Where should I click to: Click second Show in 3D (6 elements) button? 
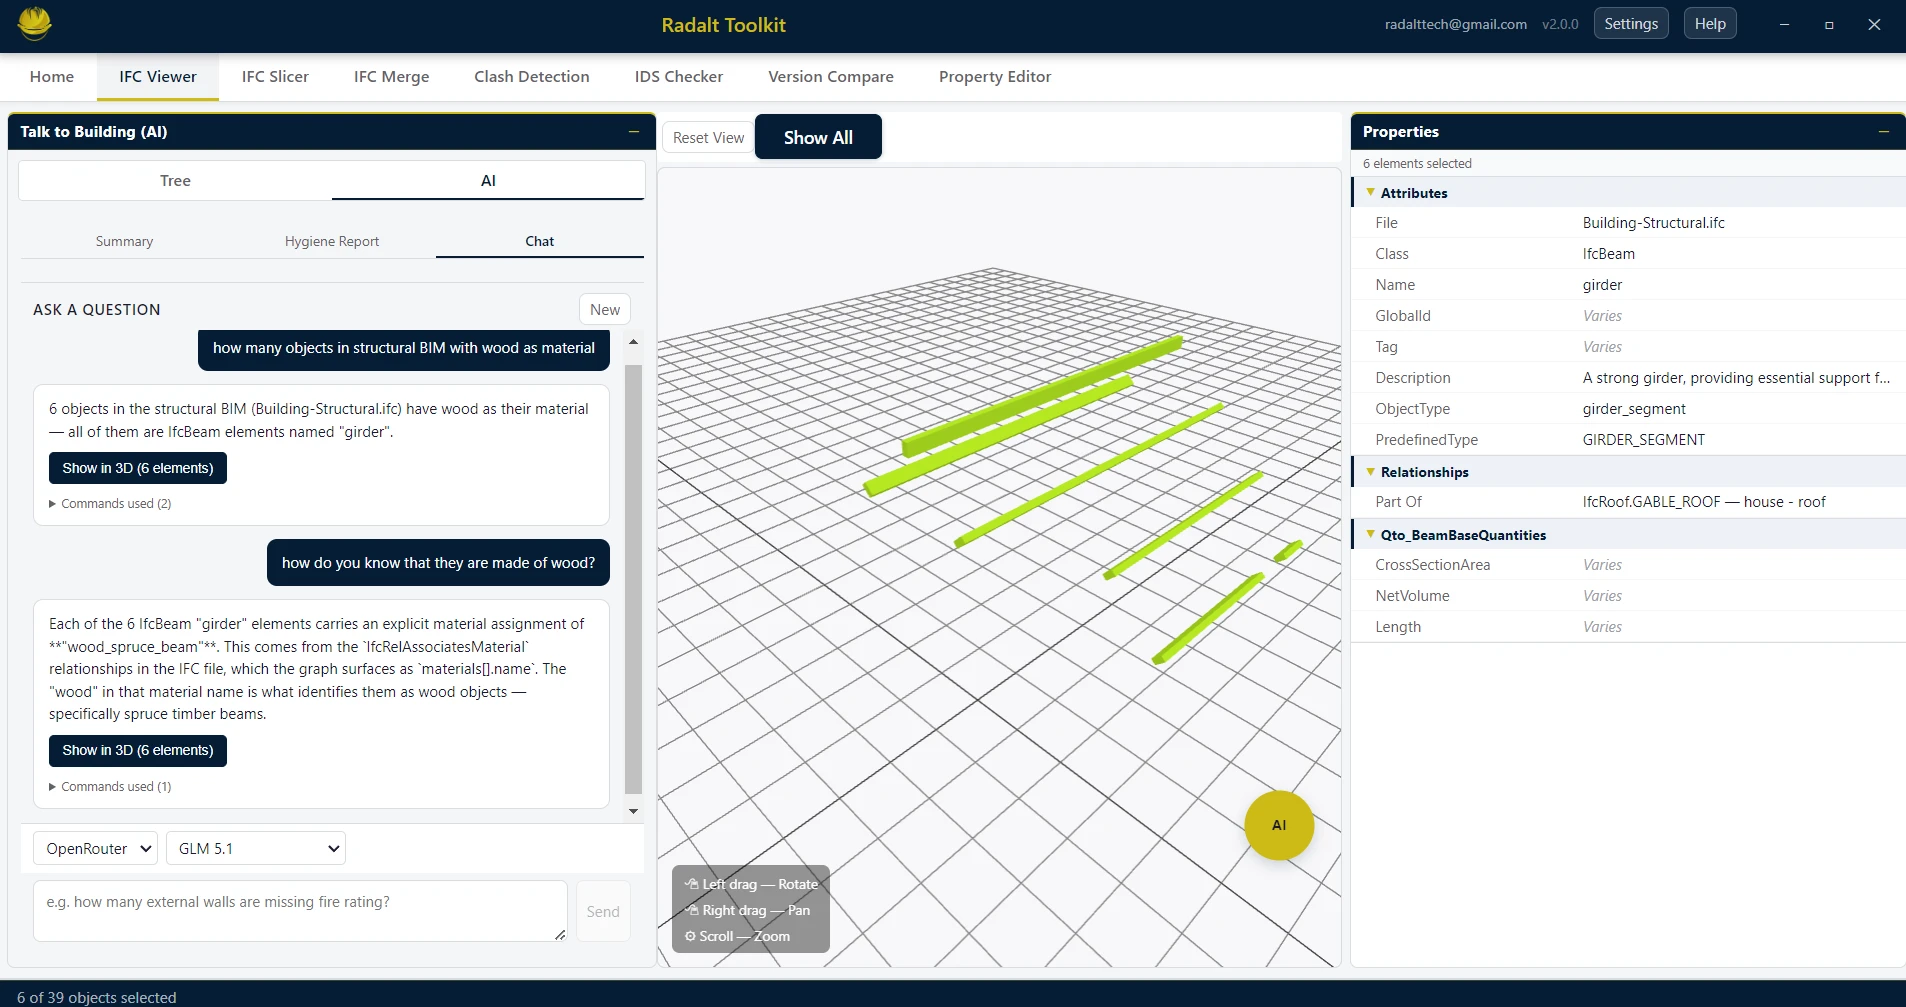click(138, 751)
